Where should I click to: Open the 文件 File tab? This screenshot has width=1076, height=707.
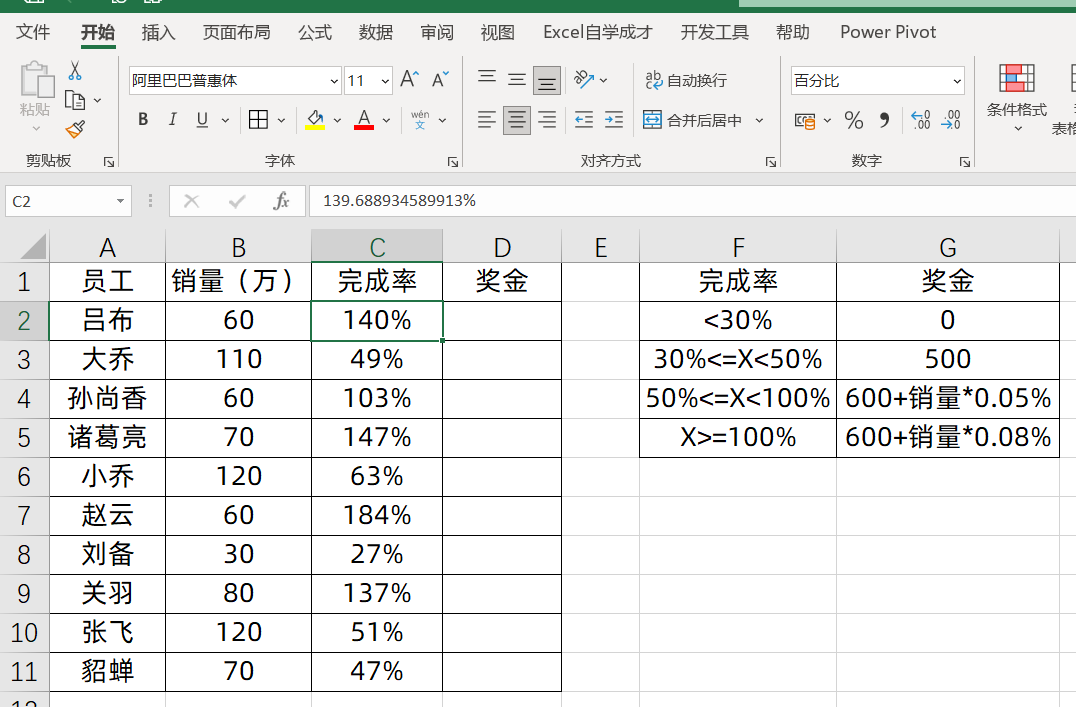[x=33, y=32]
